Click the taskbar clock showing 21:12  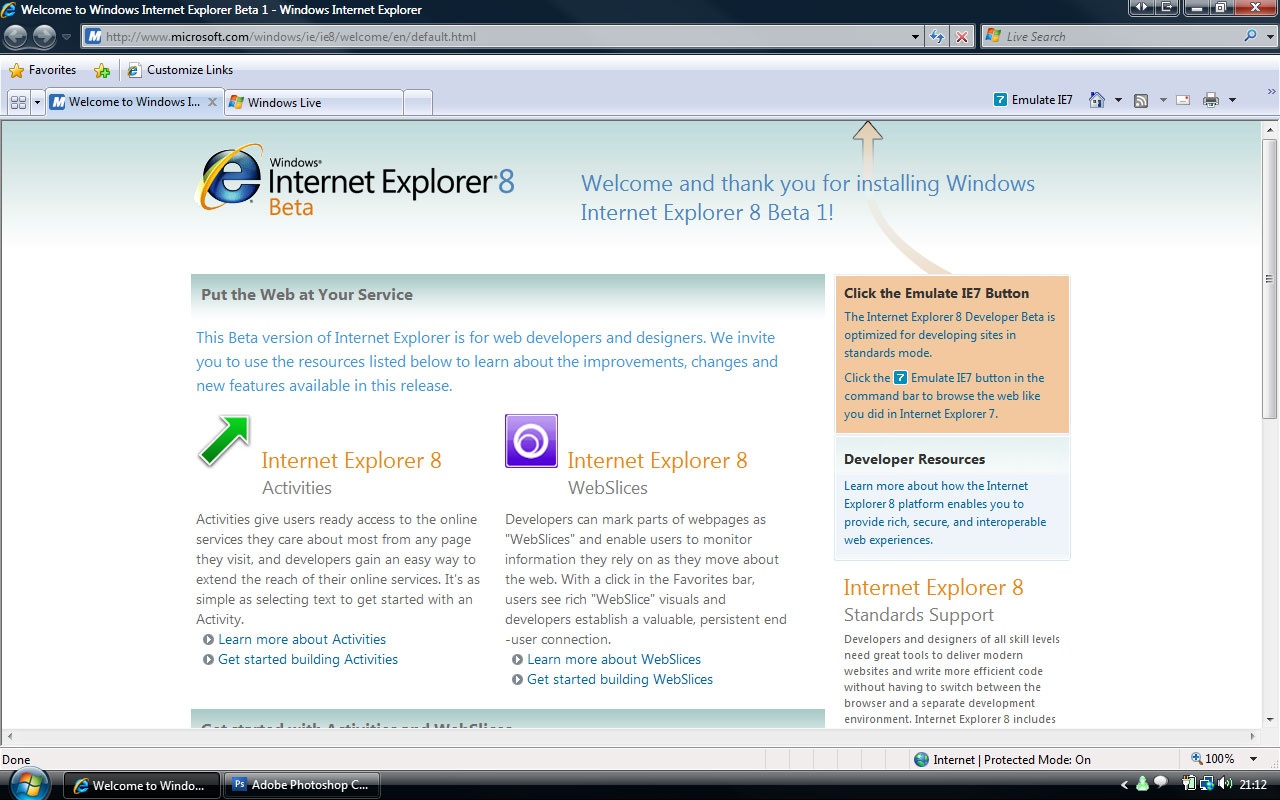coord(1253,785)
